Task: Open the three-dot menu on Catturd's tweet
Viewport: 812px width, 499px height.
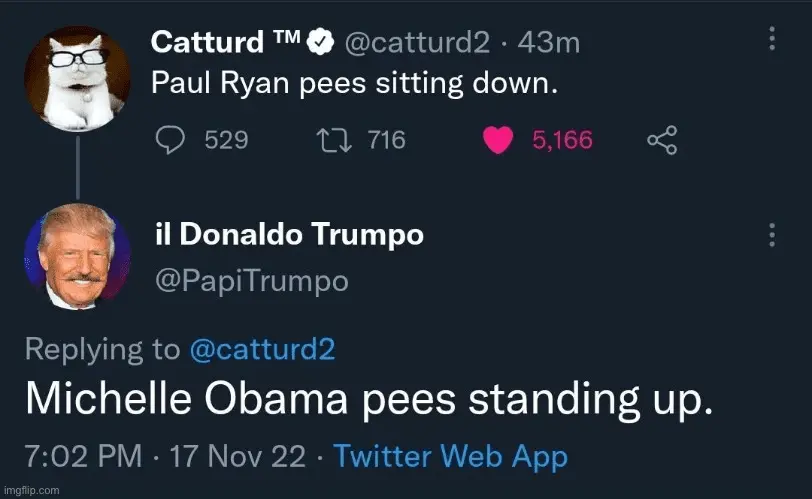Action: click(771, 39)
